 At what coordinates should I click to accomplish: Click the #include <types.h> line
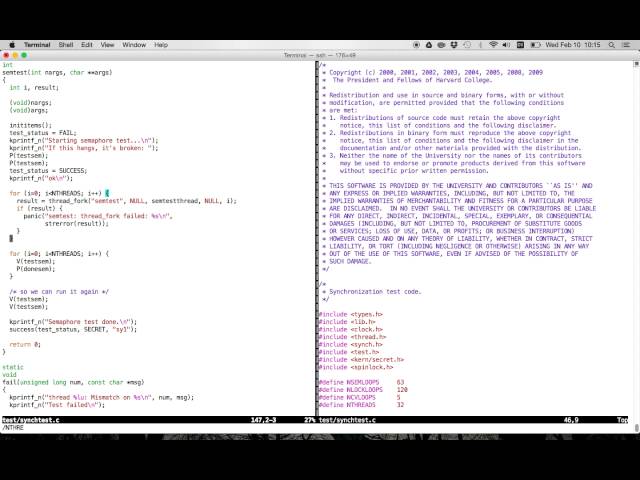pos(351,314)
